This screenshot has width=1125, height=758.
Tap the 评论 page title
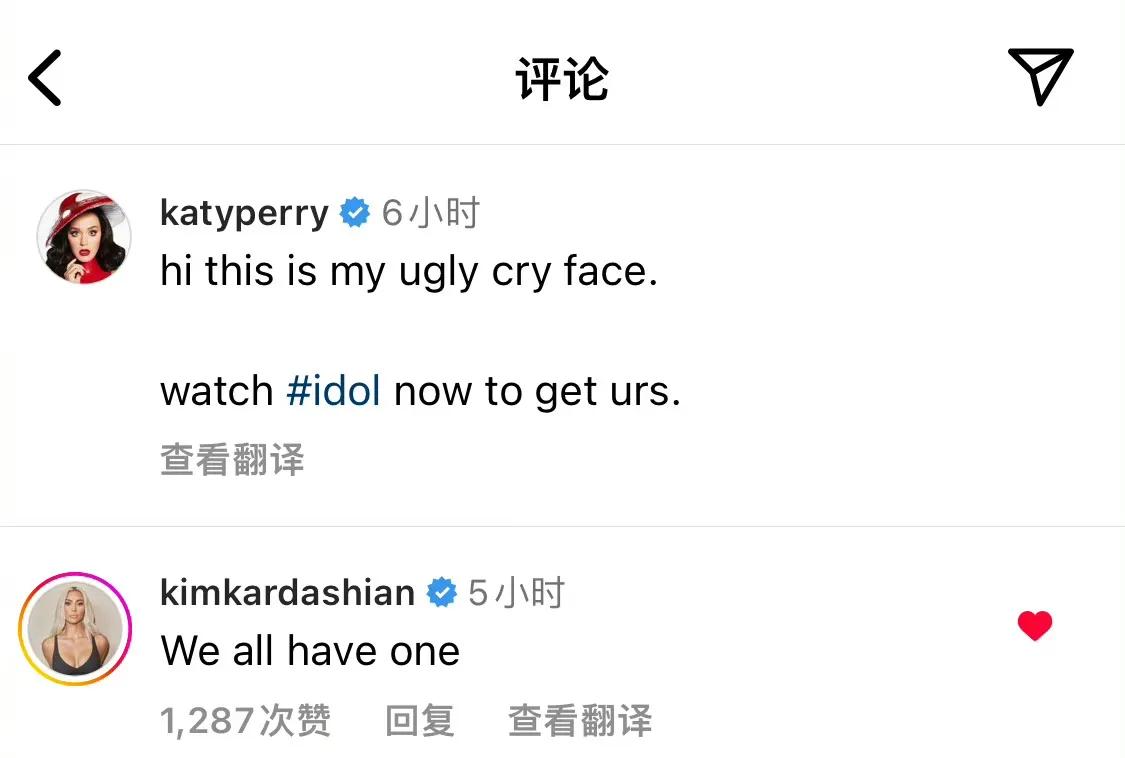[x=562, y=79]
